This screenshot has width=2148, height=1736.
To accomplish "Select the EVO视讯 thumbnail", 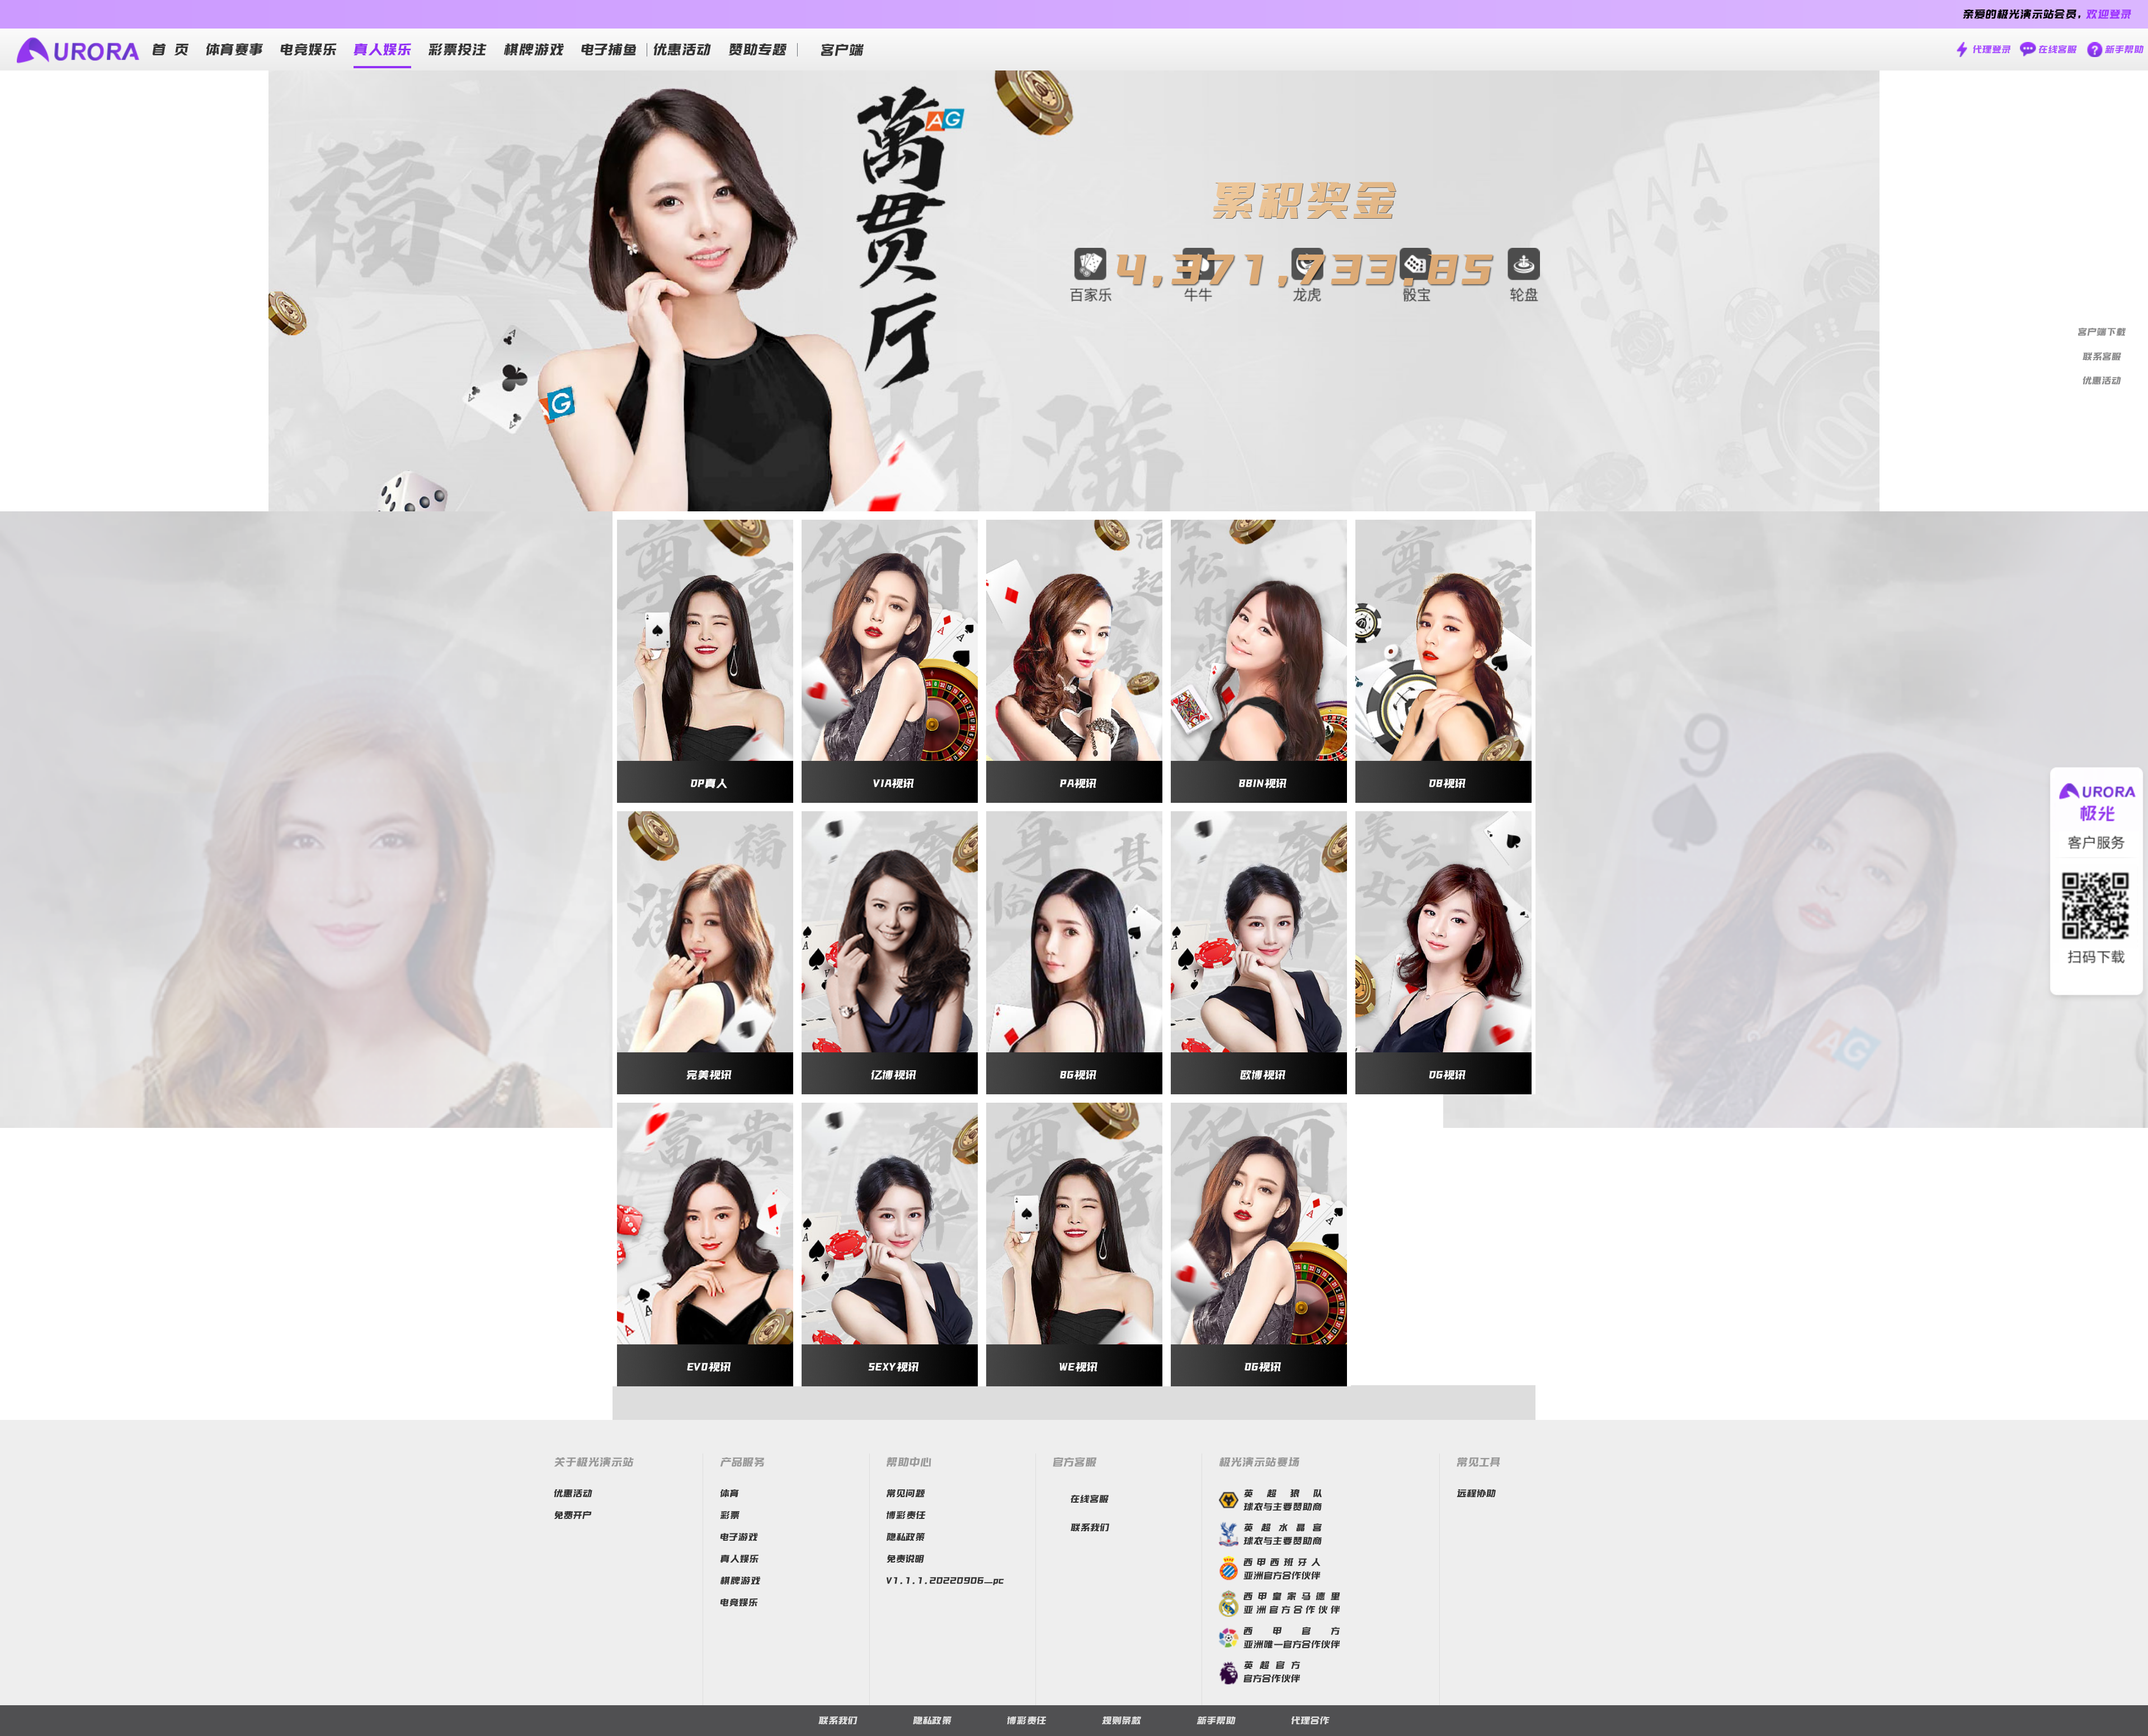I will pyautogui.click(x=705, y=1240).
